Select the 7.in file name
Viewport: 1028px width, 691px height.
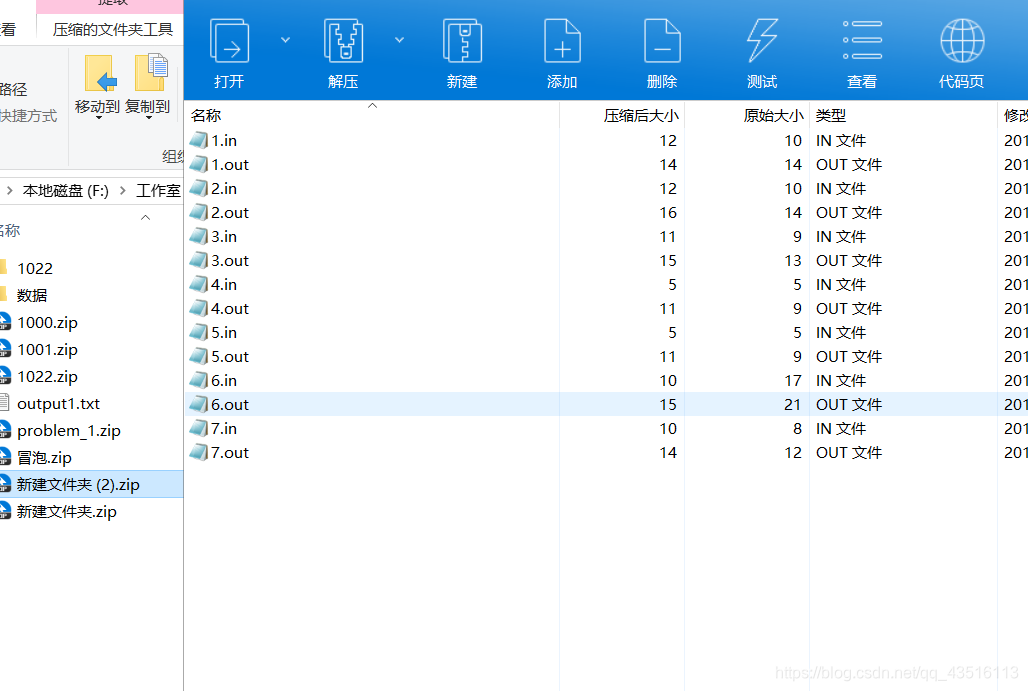tap(224, 429)
